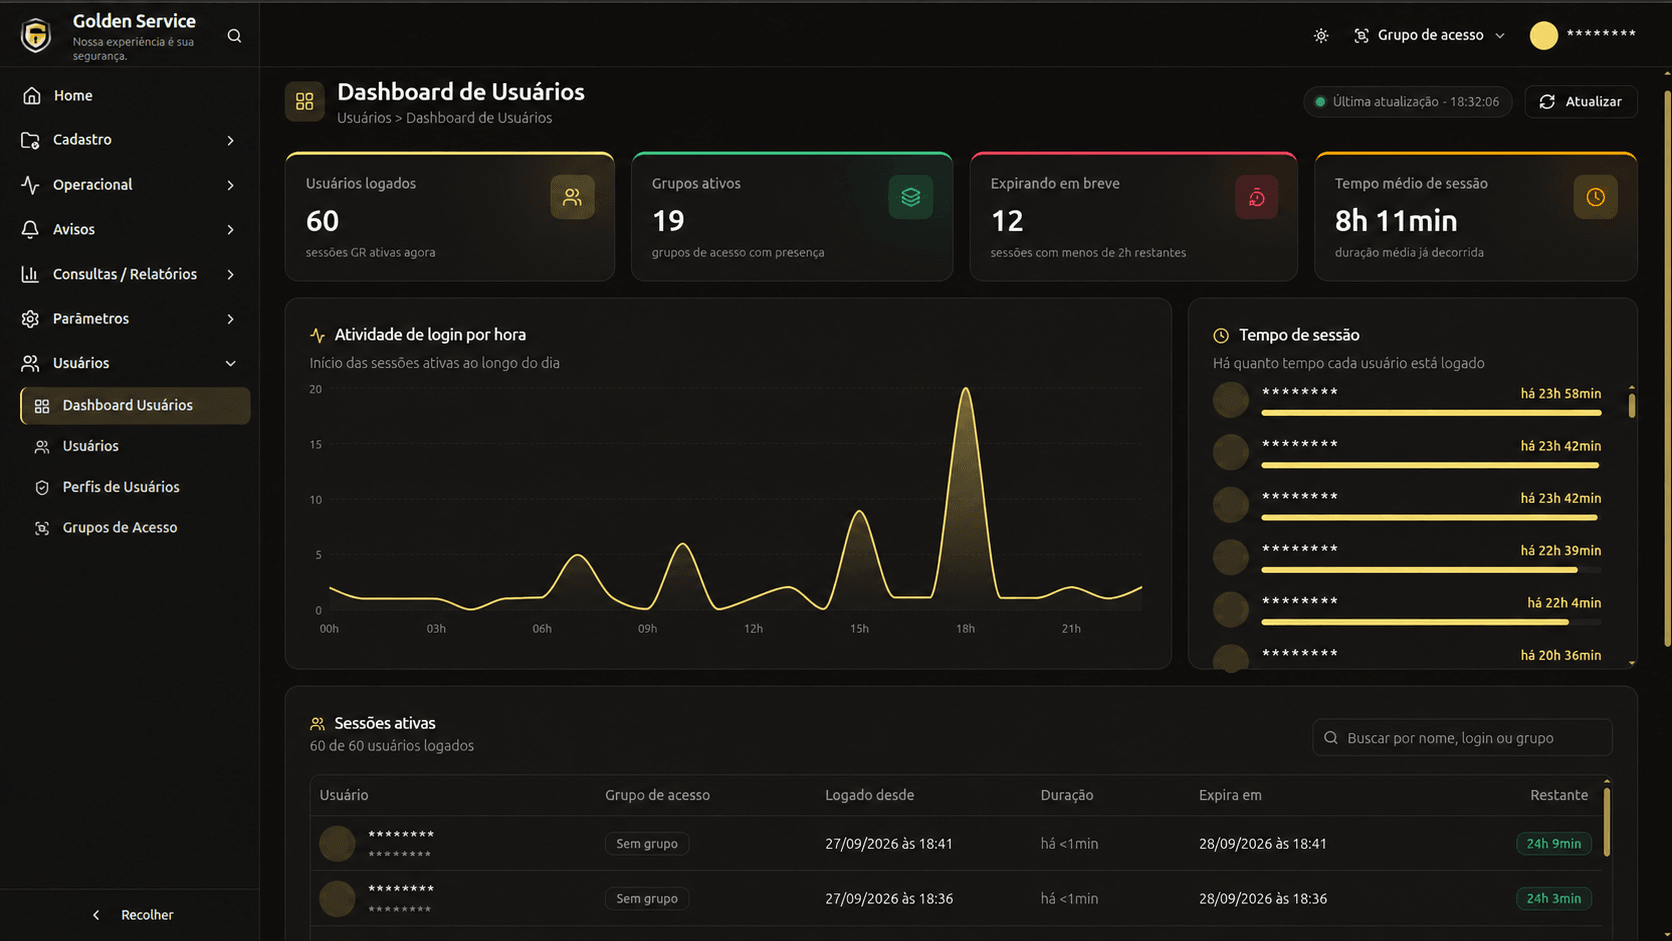Click the session bar for há 22h 4min
Image resolution: width=1672 pixels, height=941 pixels.
coord(1431,622)
